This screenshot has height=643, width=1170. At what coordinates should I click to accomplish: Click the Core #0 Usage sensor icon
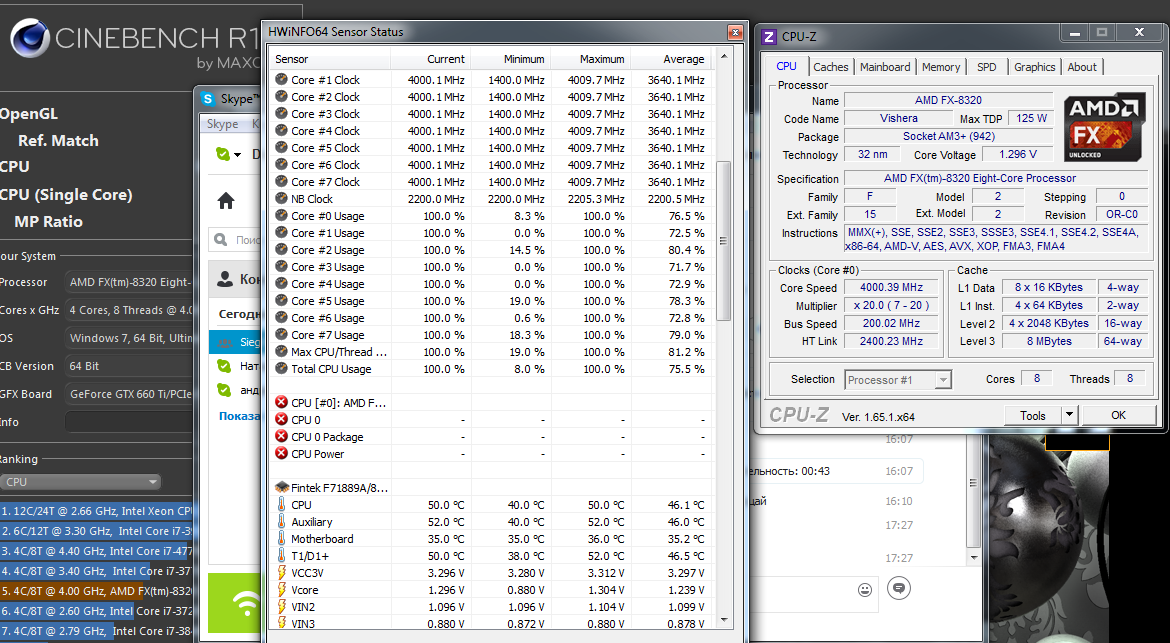[x=281, y=216]
